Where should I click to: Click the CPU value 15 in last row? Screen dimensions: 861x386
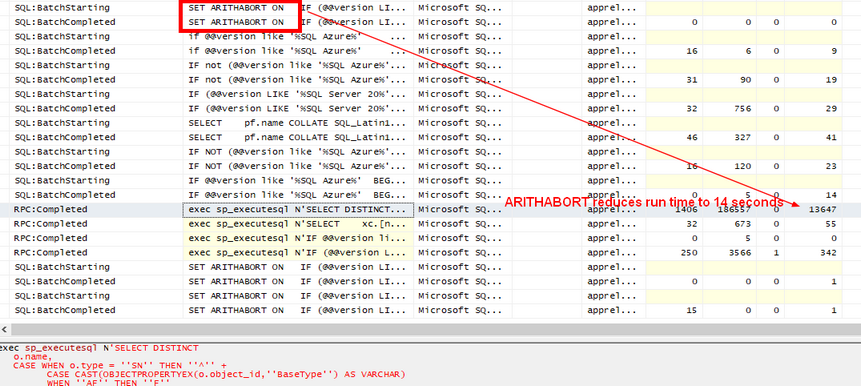(692, 310)
